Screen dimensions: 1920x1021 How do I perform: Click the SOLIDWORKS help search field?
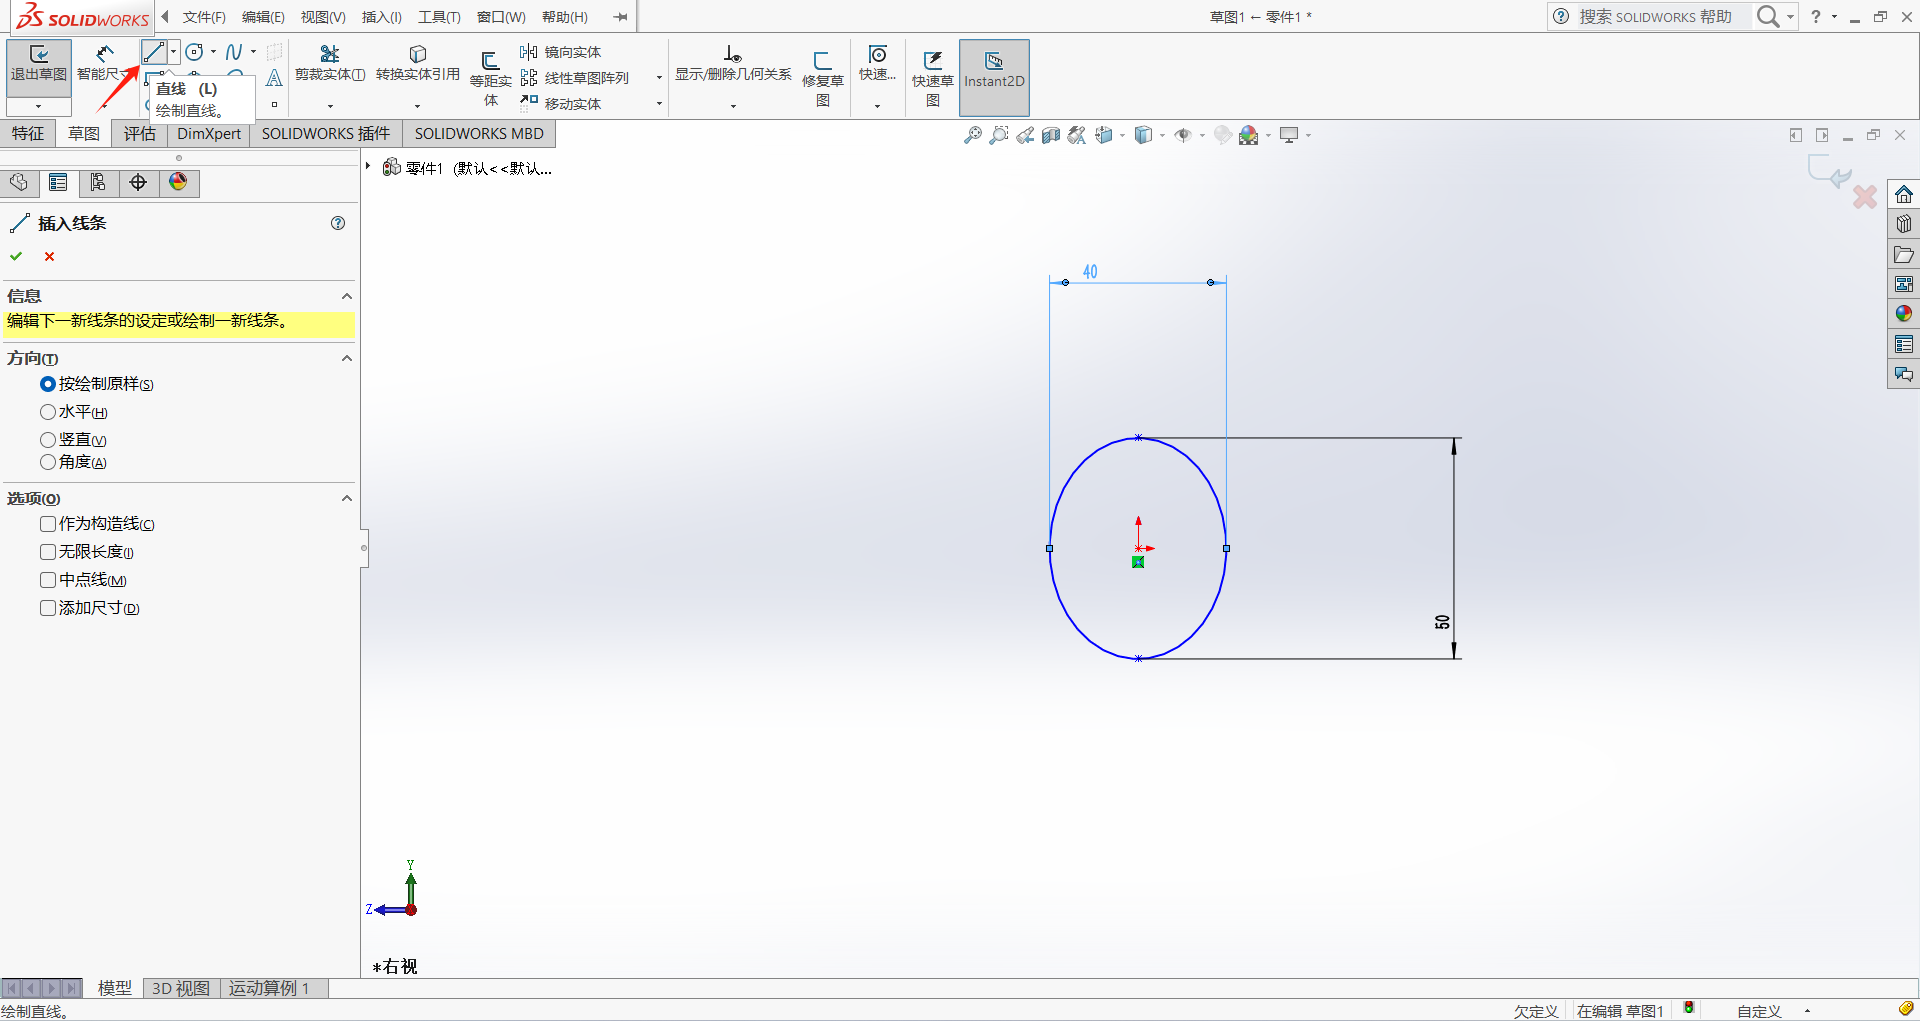[1655, 17]
